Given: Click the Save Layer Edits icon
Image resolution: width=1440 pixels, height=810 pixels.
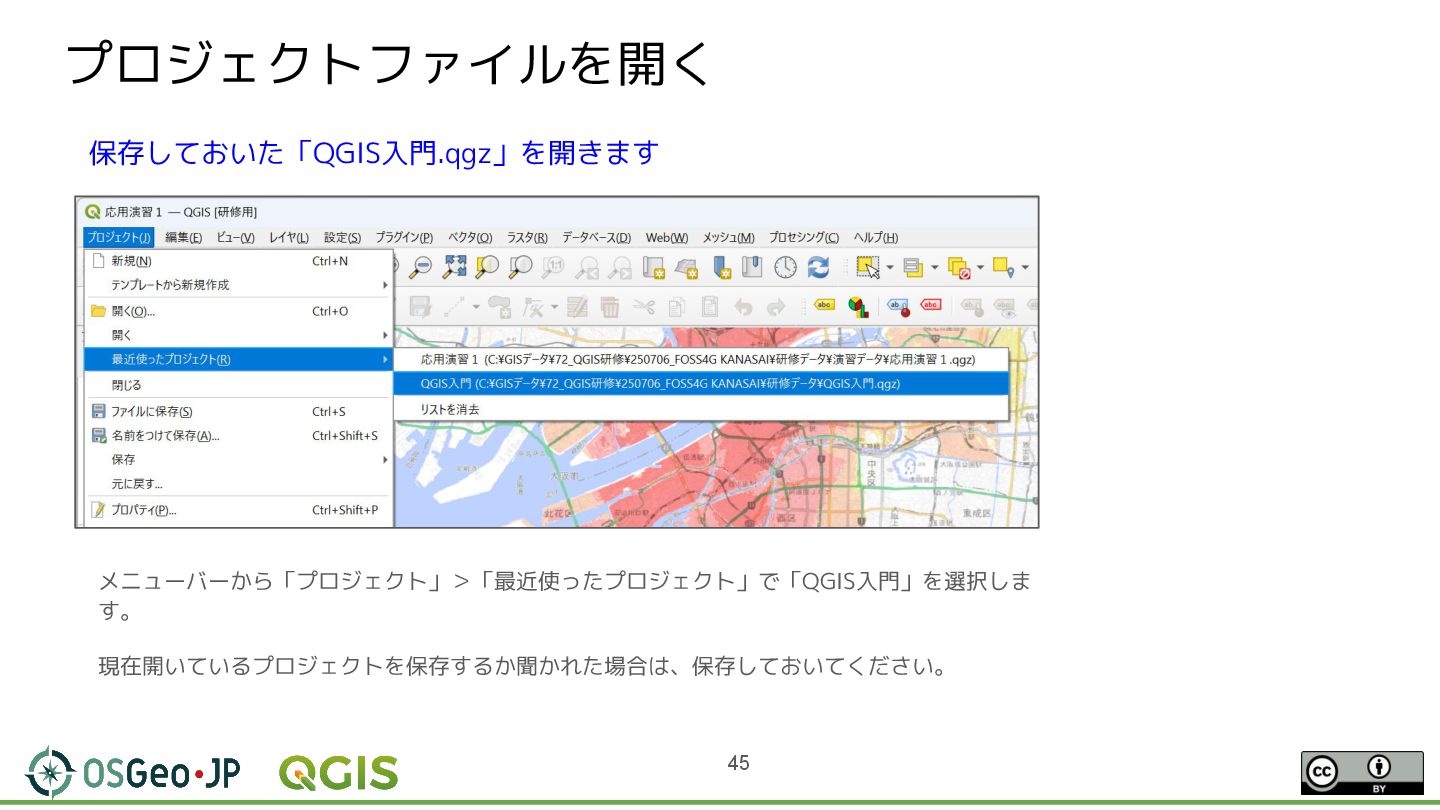Looking at the screenshot, I should pos(420,307).
